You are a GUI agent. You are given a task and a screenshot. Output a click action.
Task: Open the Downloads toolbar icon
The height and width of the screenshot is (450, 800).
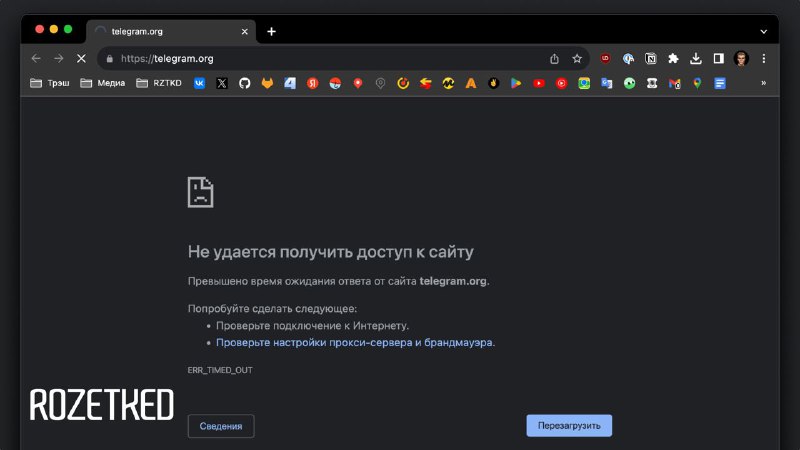tap(696, 58)
